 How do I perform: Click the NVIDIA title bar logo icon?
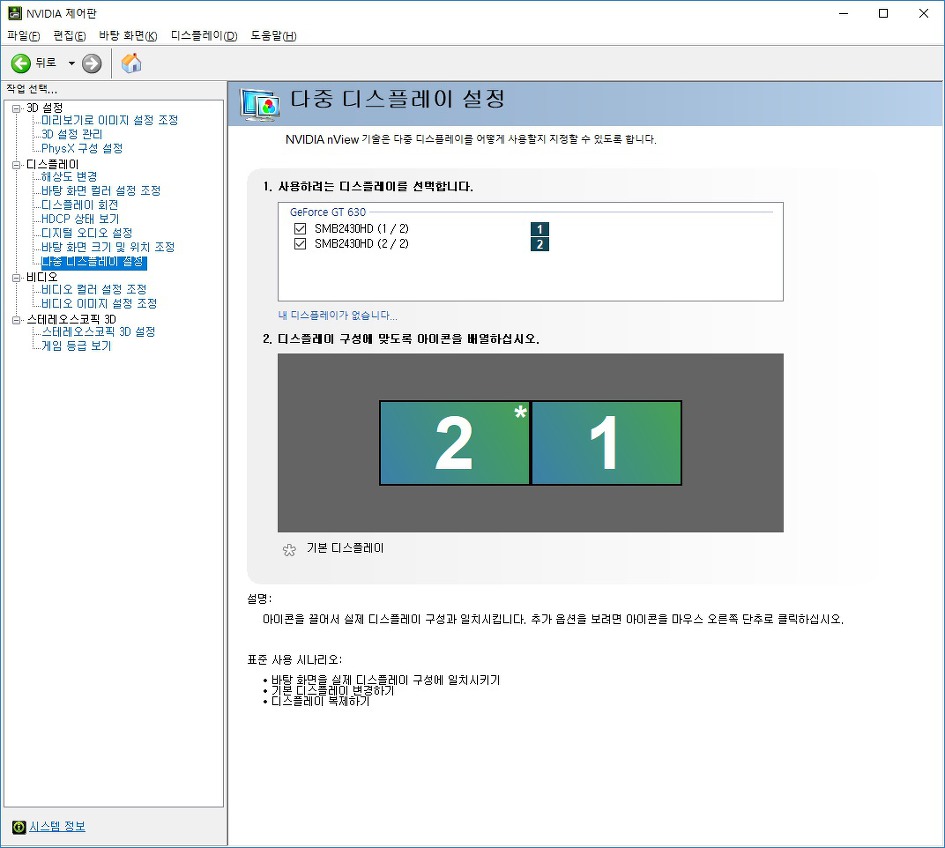[x=14, y=13]
